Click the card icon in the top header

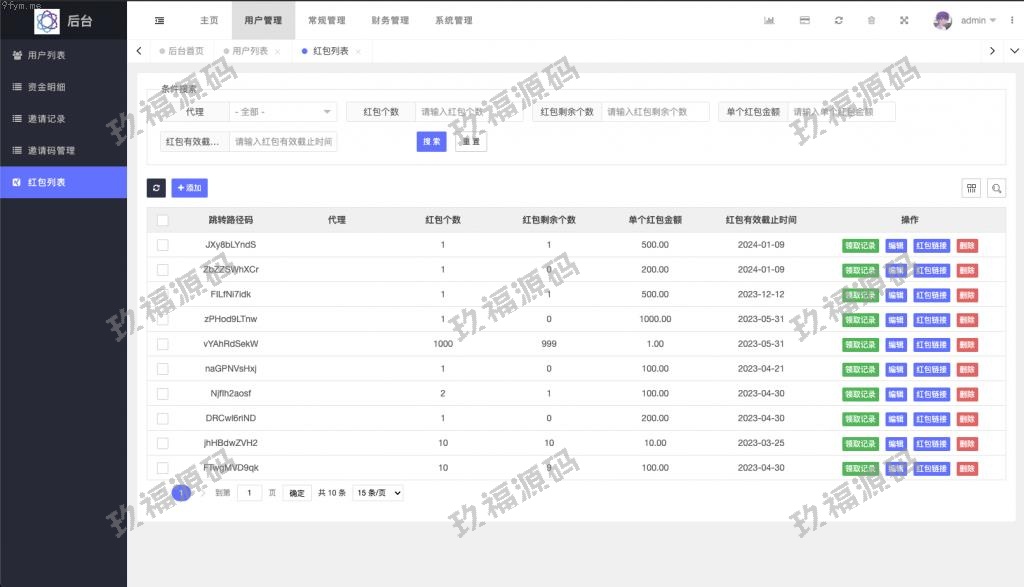[x=804, y=20]
